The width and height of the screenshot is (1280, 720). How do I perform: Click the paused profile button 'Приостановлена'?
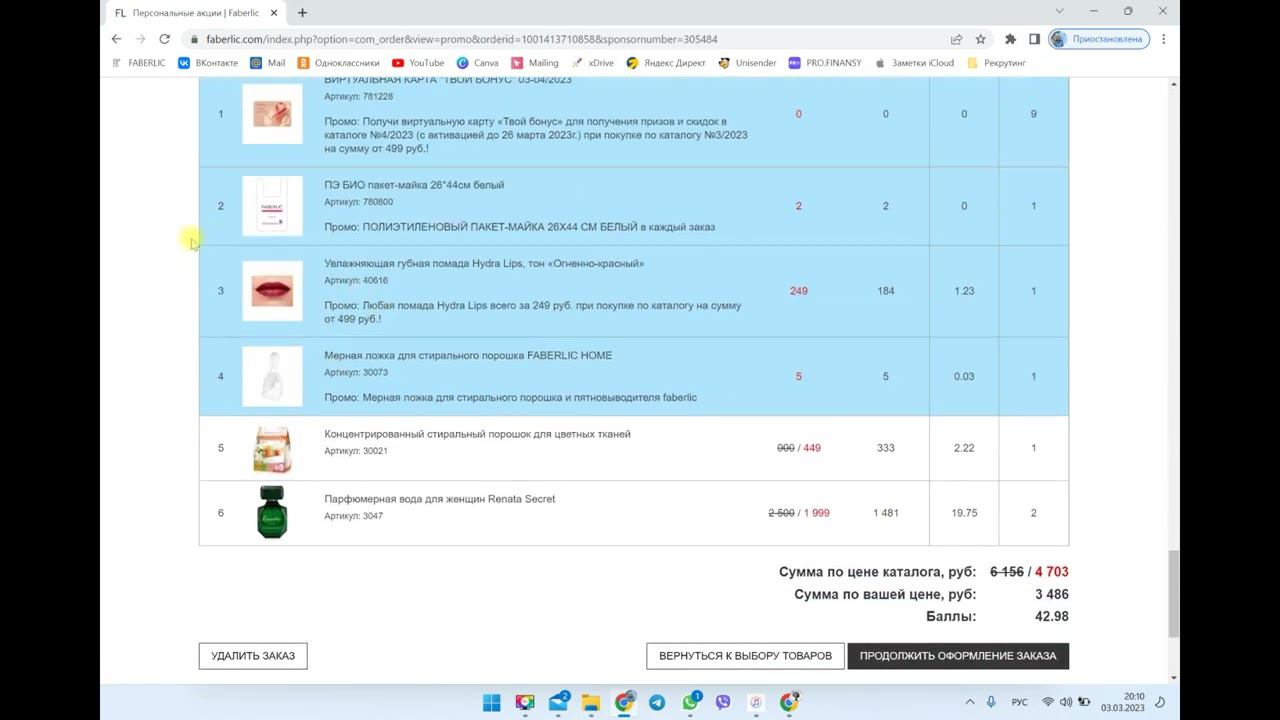click(1099, 39)
